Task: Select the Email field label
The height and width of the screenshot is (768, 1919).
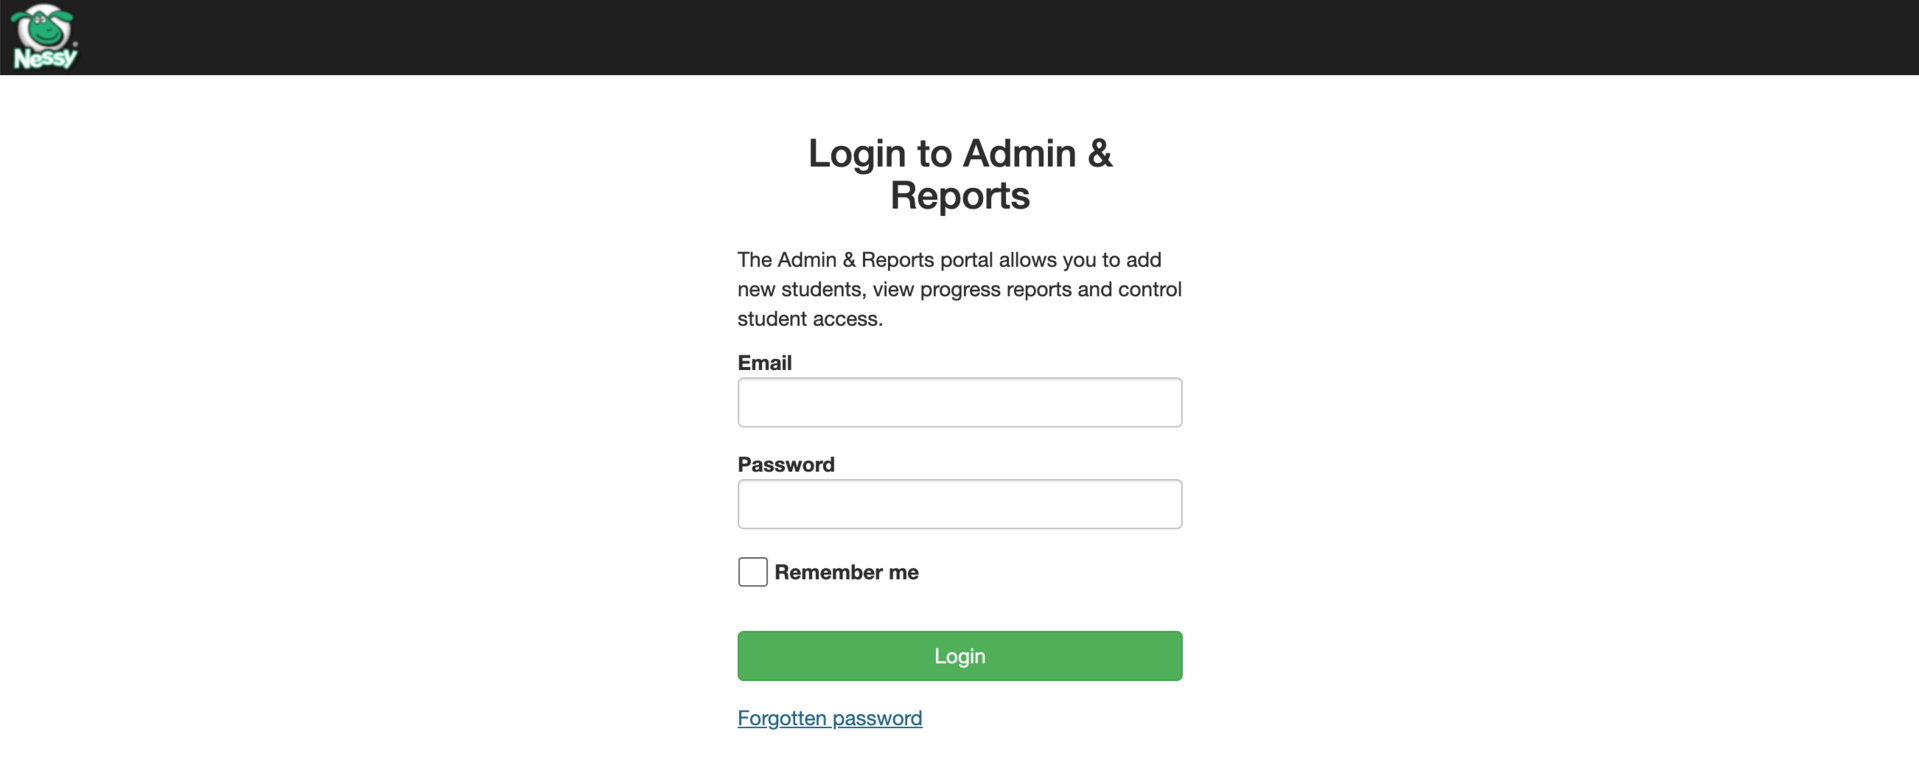Action: point(764,362)
